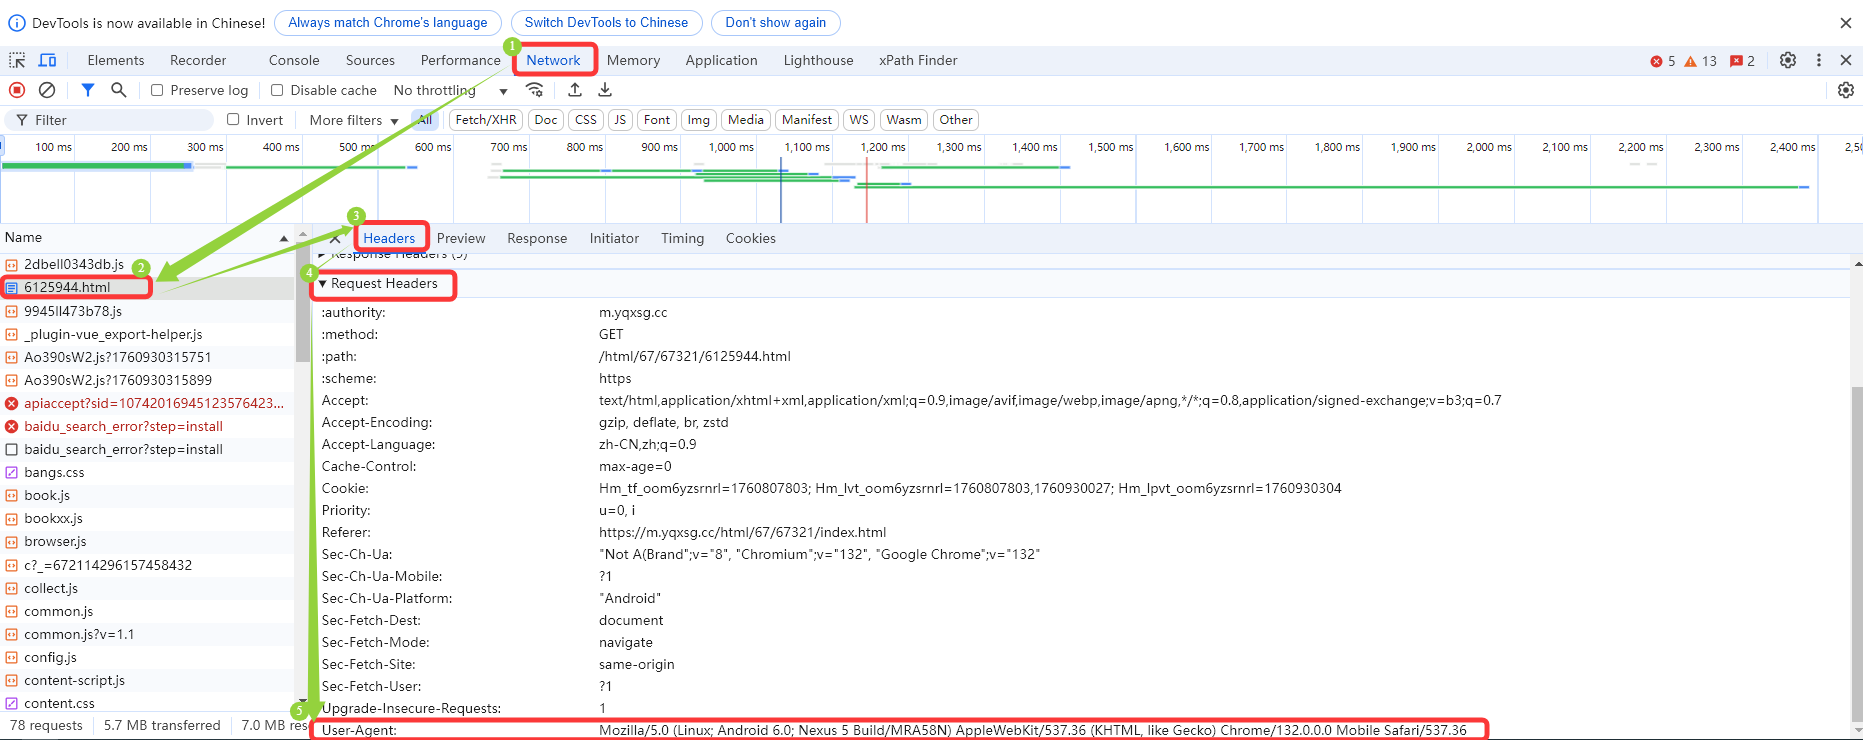Click the red errors count indicator

point(1663,61)
